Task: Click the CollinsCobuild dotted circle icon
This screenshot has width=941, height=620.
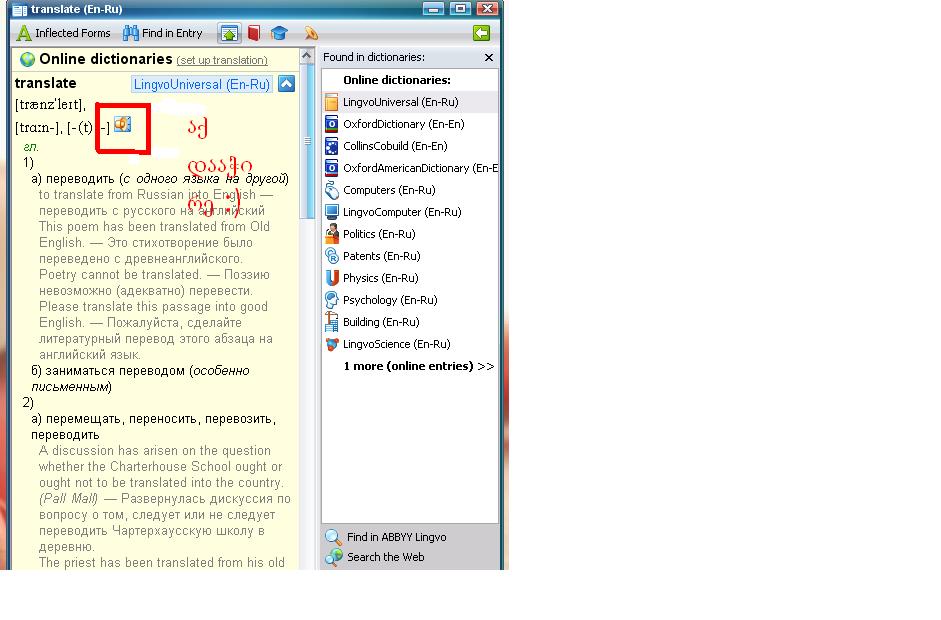Action: [331, 146]
